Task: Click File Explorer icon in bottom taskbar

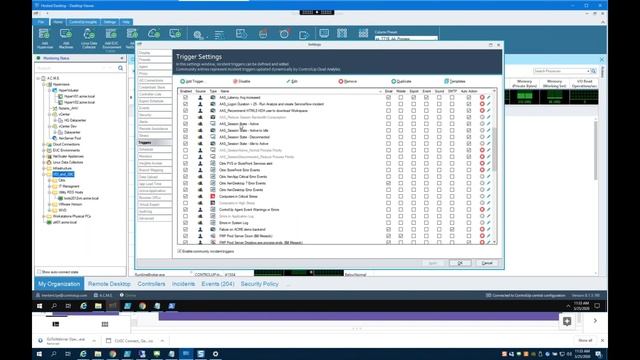Action: (x=98, y=354)
